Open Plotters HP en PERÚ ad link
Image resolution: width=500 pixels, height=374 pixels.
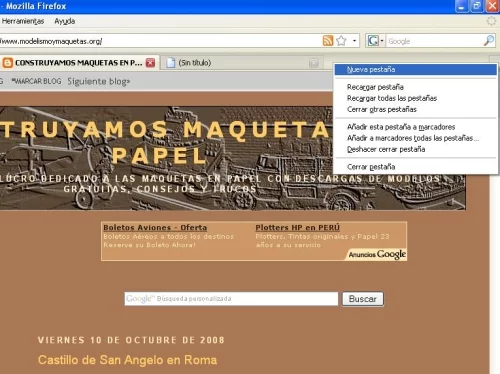[x=297, y=227]
